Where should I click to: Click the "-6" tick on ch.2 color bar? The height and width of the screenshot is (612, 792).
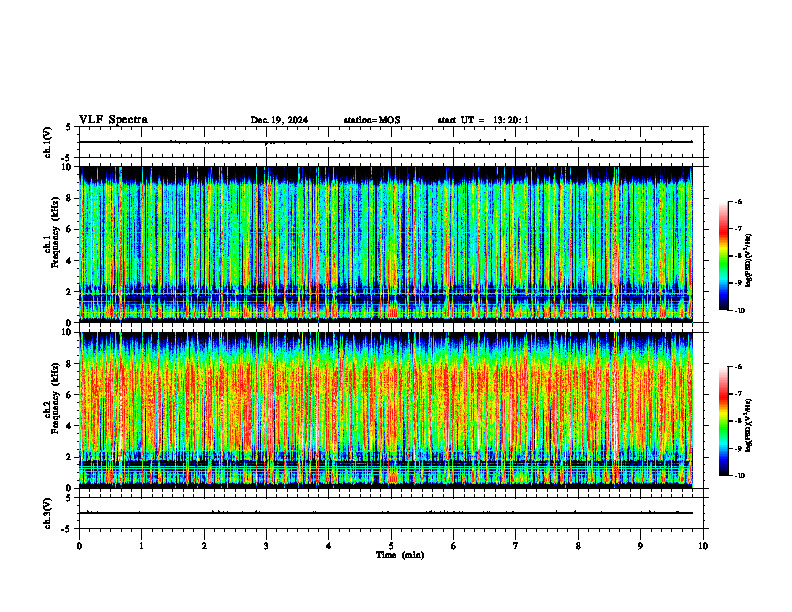[738, 367]
